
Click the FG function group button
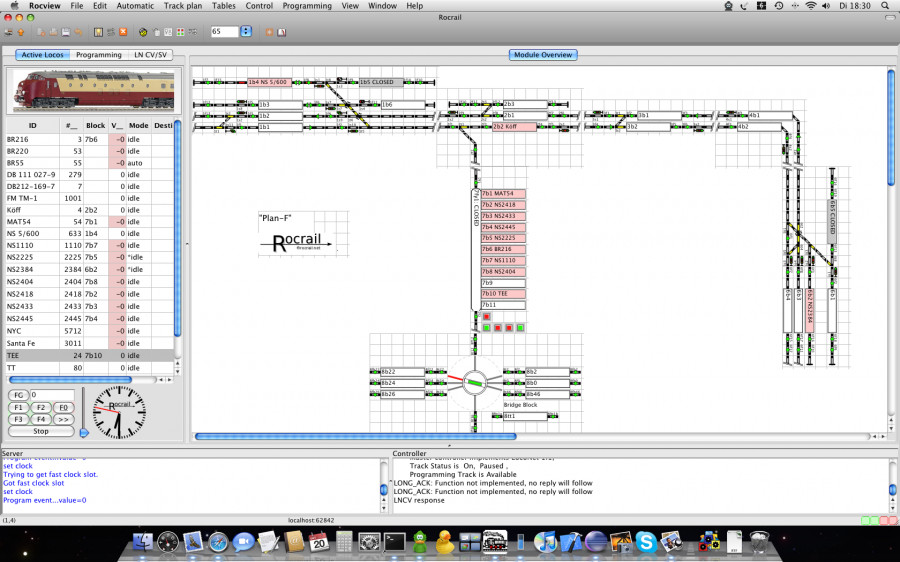click(x=18, y=395)
